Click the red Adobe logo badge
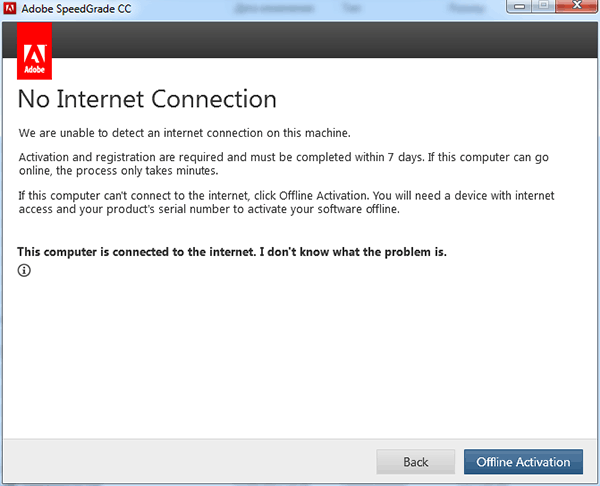Screen dimensions: 600x486 tap(34, 51)
